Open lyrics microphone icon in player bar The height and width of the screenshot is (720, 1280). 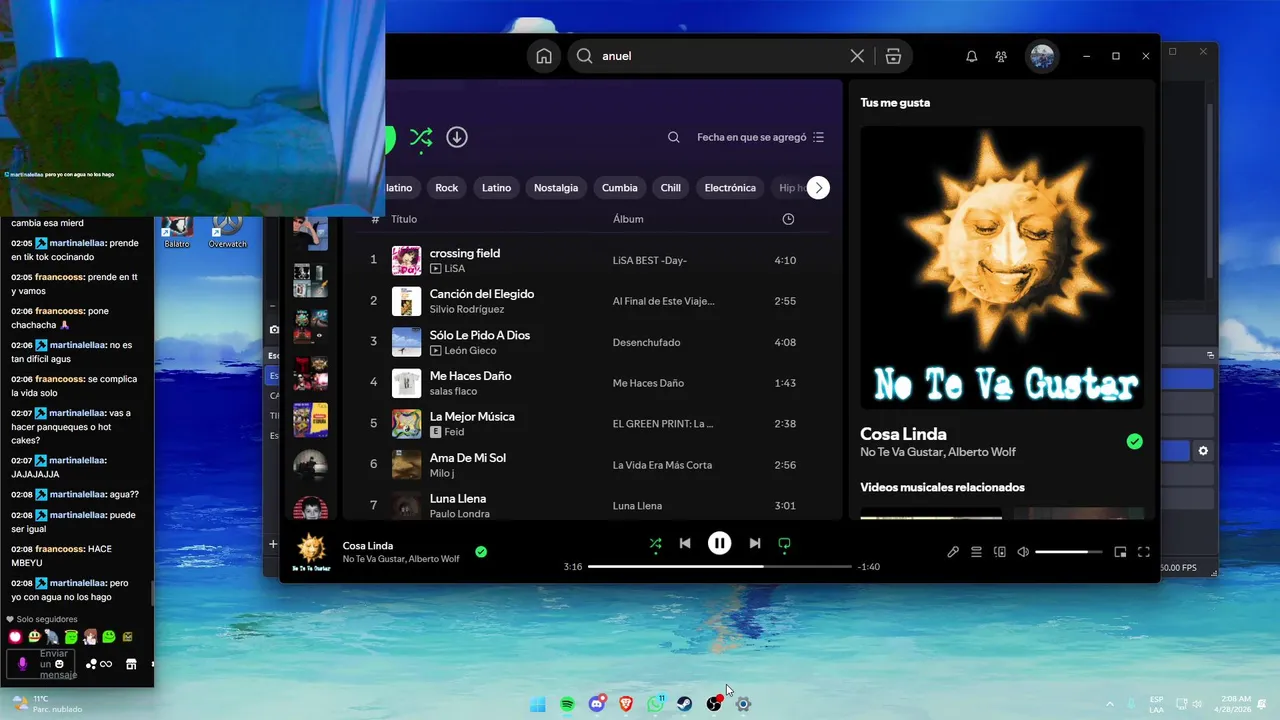pos(953,551)
